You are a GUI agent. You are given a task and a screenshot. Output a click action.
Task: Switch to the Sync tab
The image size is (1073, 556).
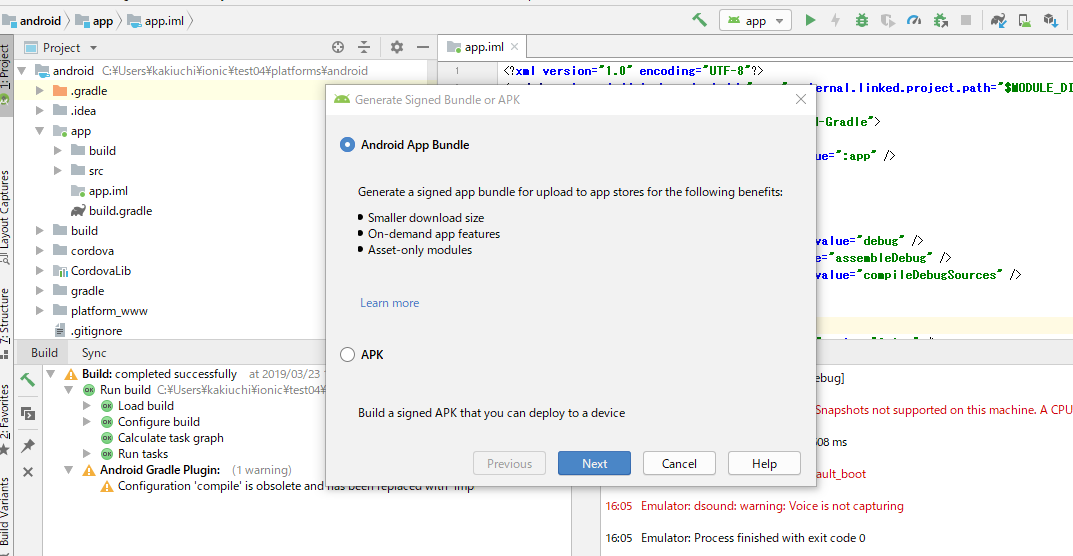(94, 353)
